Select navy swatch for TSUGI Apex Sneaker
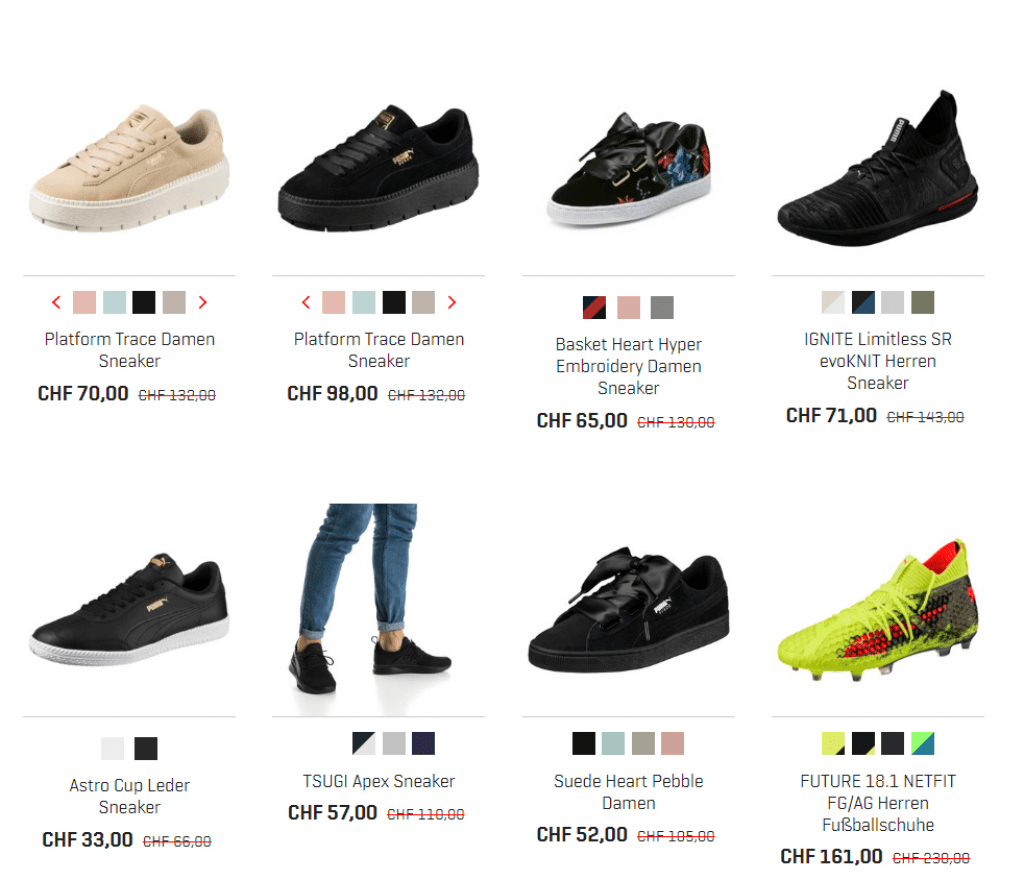 tap(423, 744)
